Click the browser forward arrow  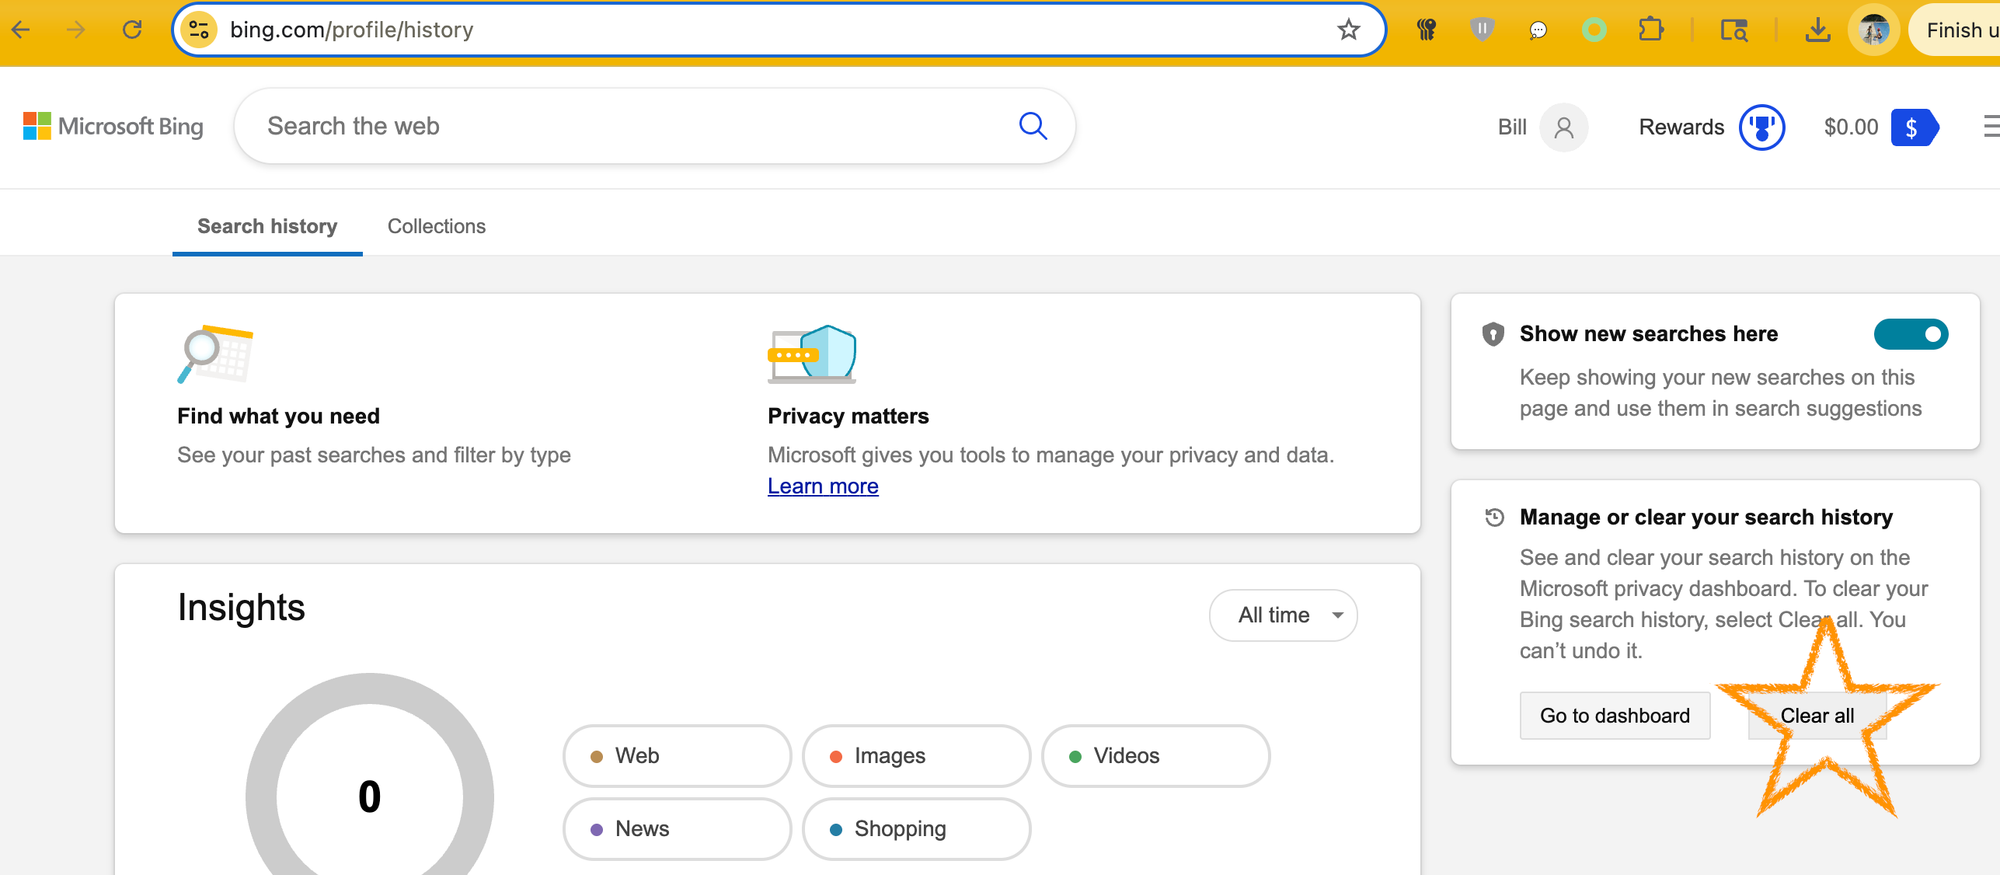point(76,30)
